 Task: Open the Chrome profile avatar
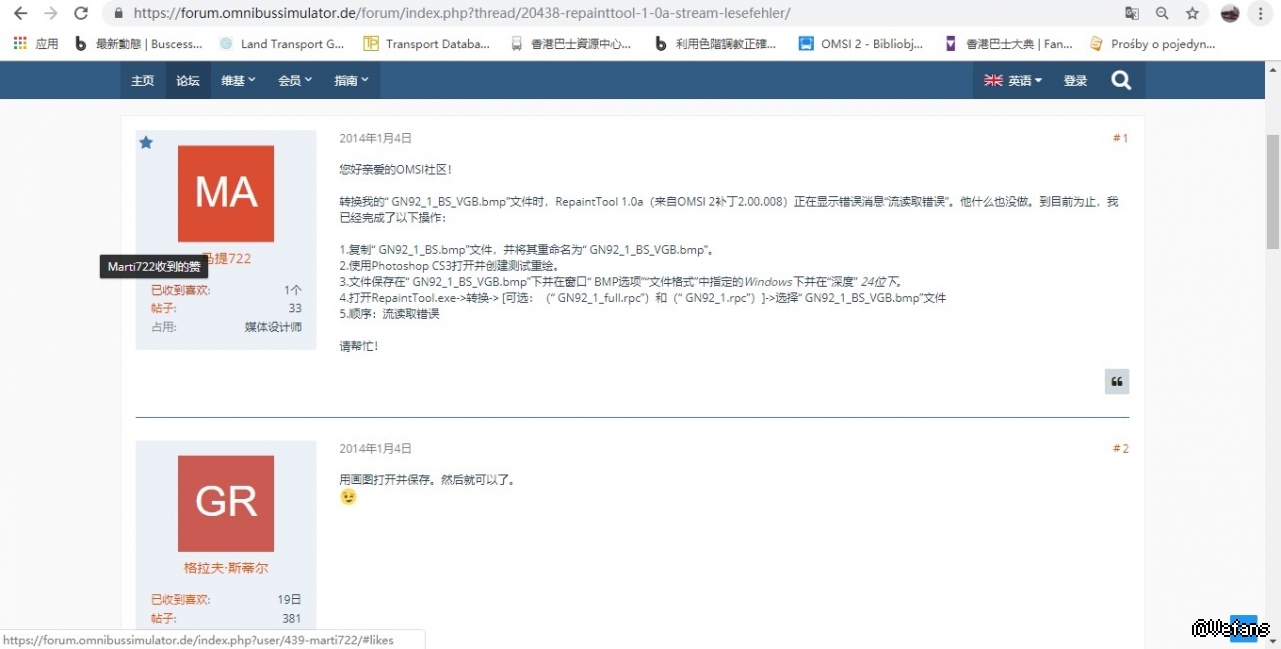point(1230,14)
